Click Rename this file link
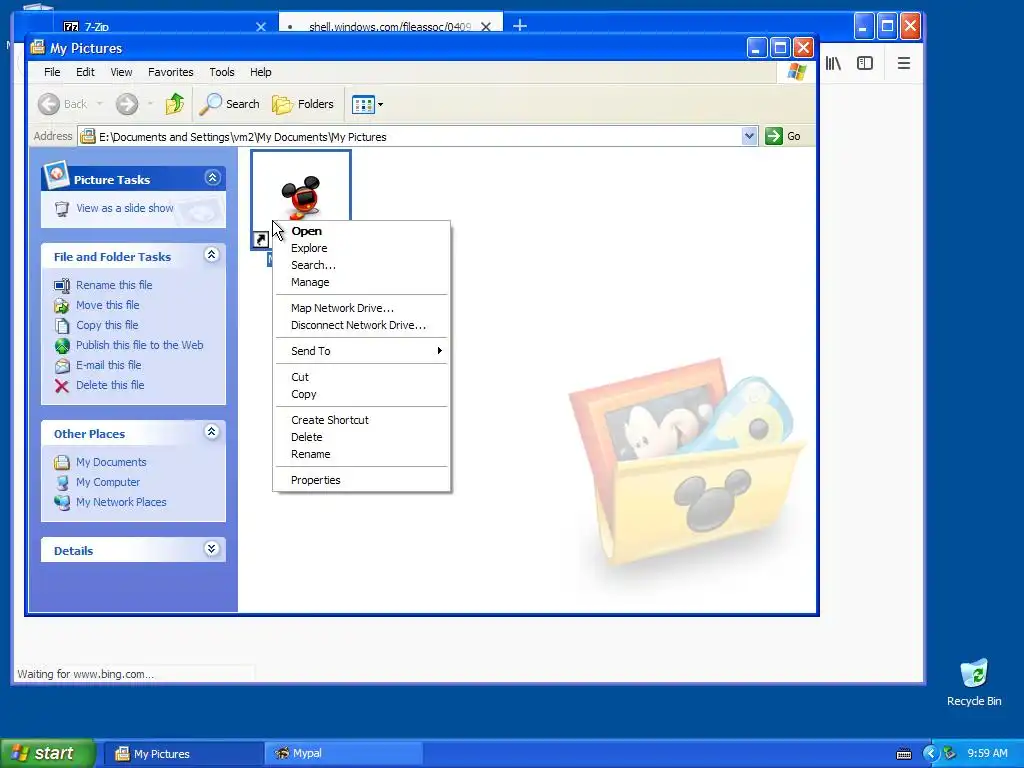This screenshot has height=768, width=1024. point(114,285)
